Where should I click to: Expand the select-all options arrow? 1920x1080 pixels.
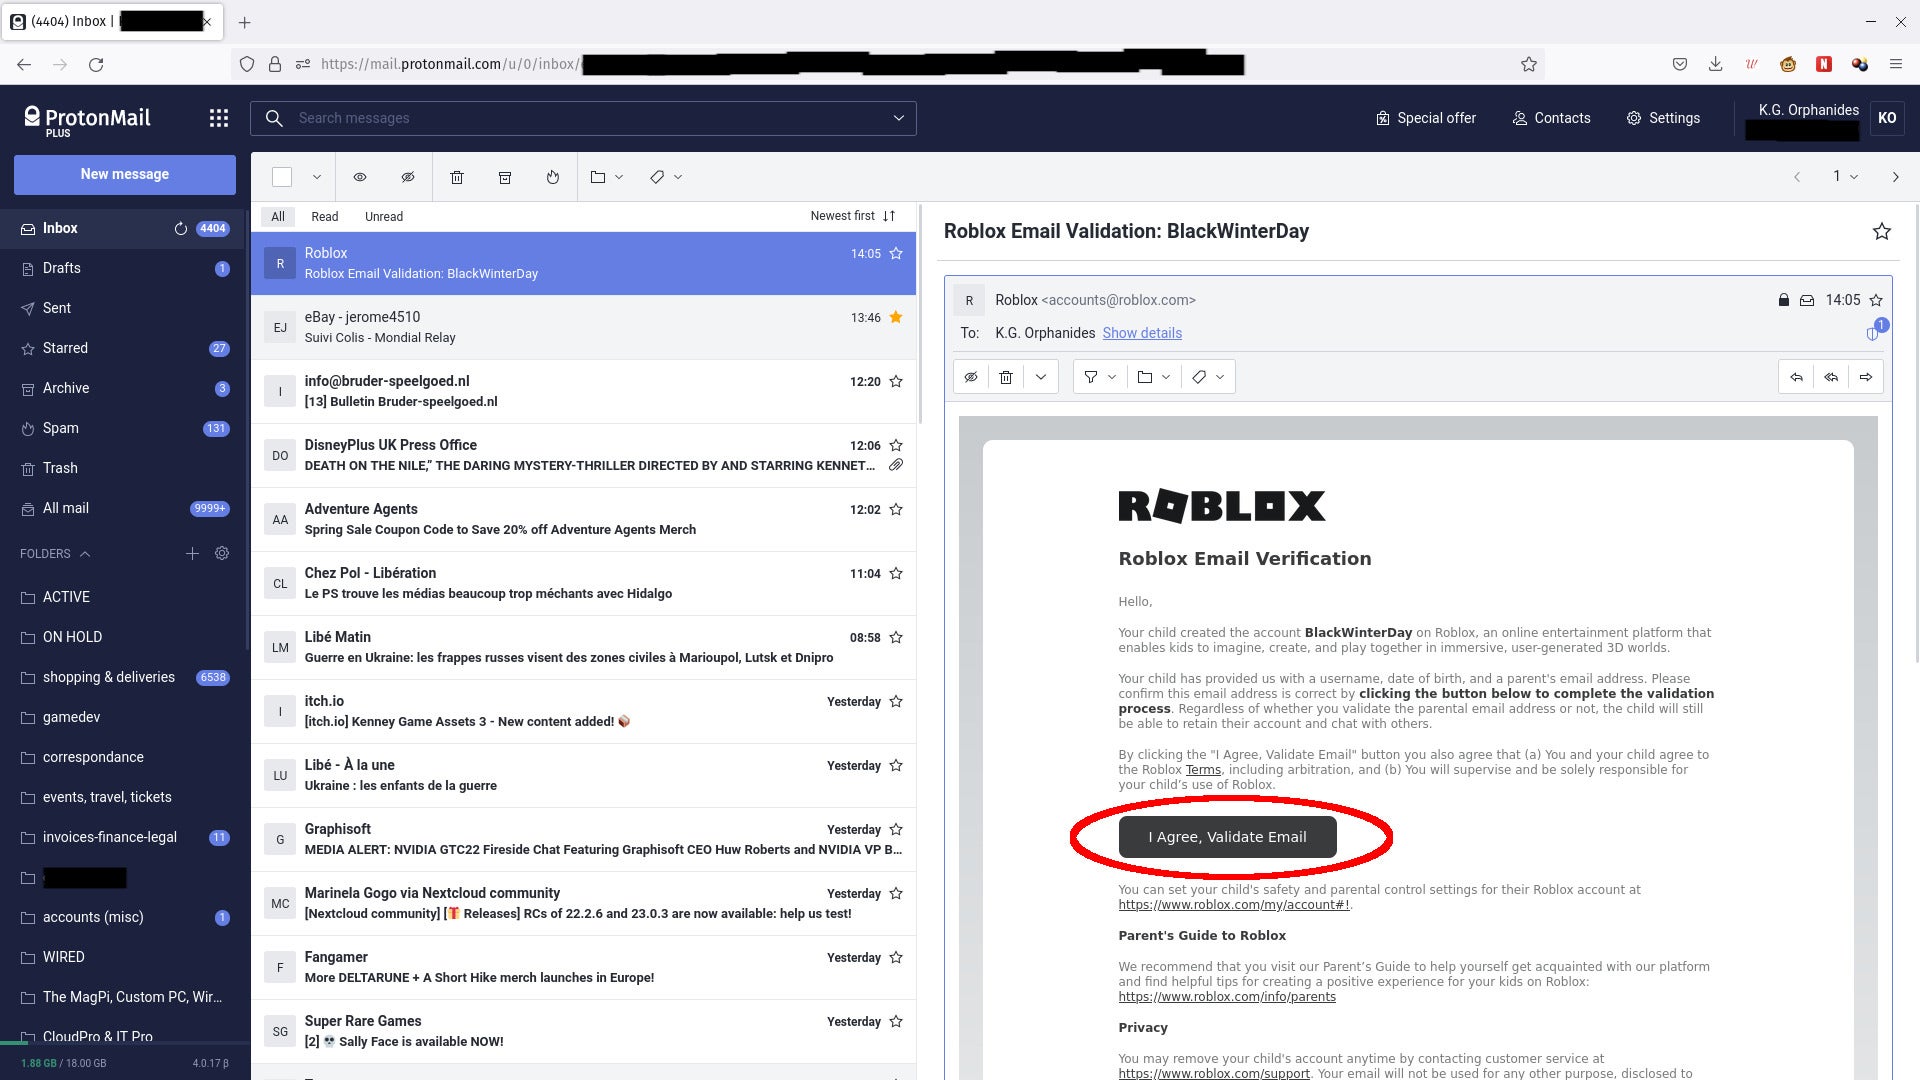pyautogui.click(x=317, y=177)
